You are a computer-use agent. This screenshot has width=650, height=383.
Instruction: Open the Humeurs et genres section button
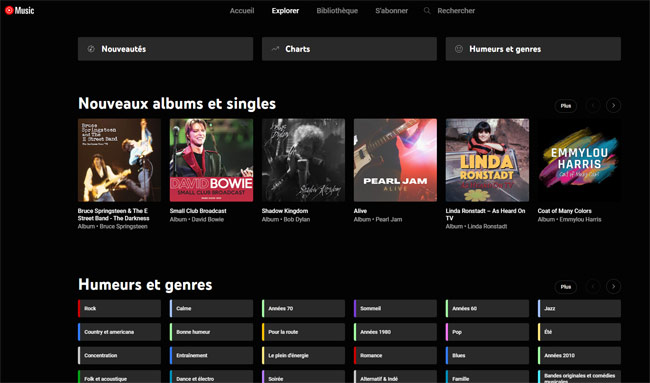point(533,49)
